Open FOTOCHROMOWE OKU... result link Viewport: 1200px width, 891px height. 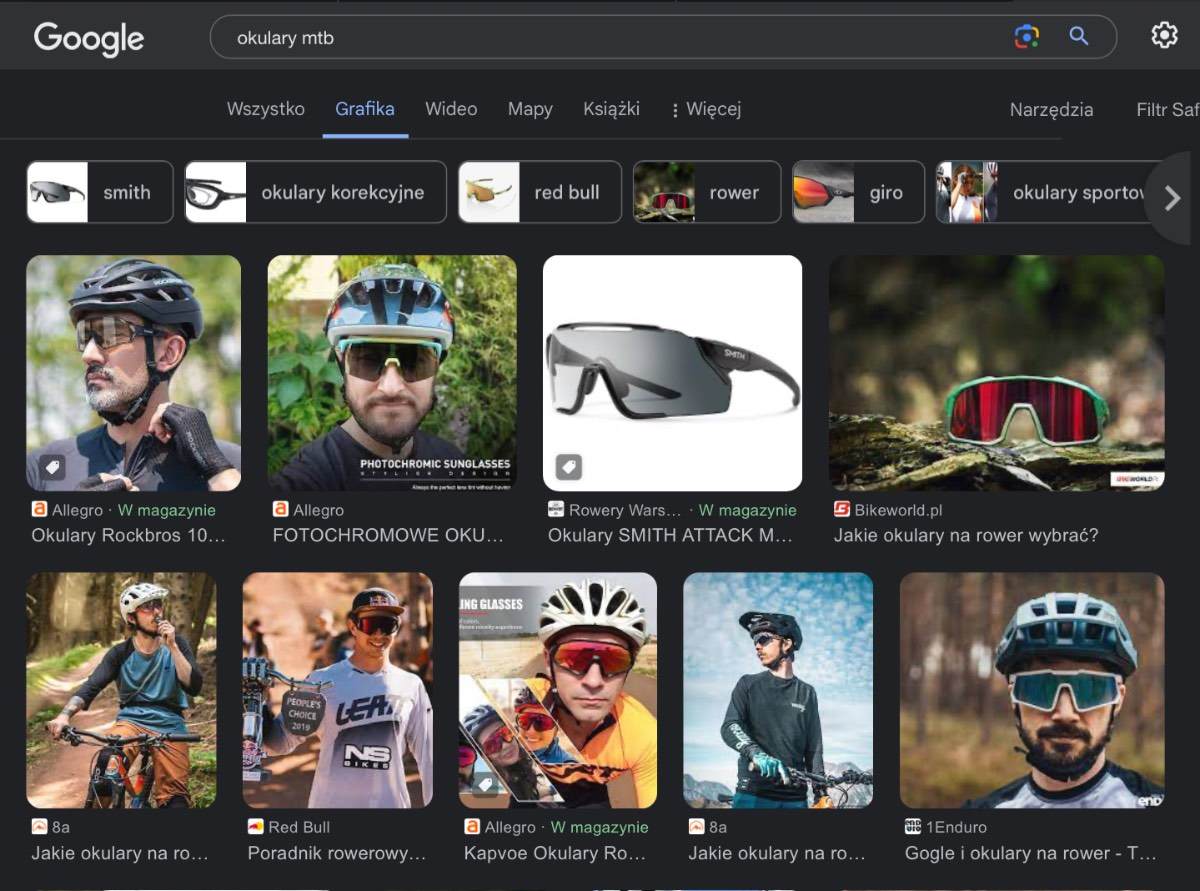tap(388, 535)
